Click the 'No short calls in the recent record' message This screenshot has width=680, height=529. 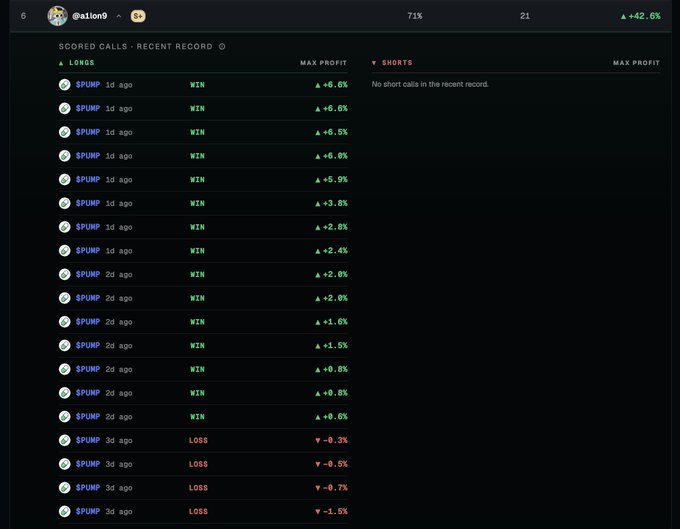coord(430,84)
